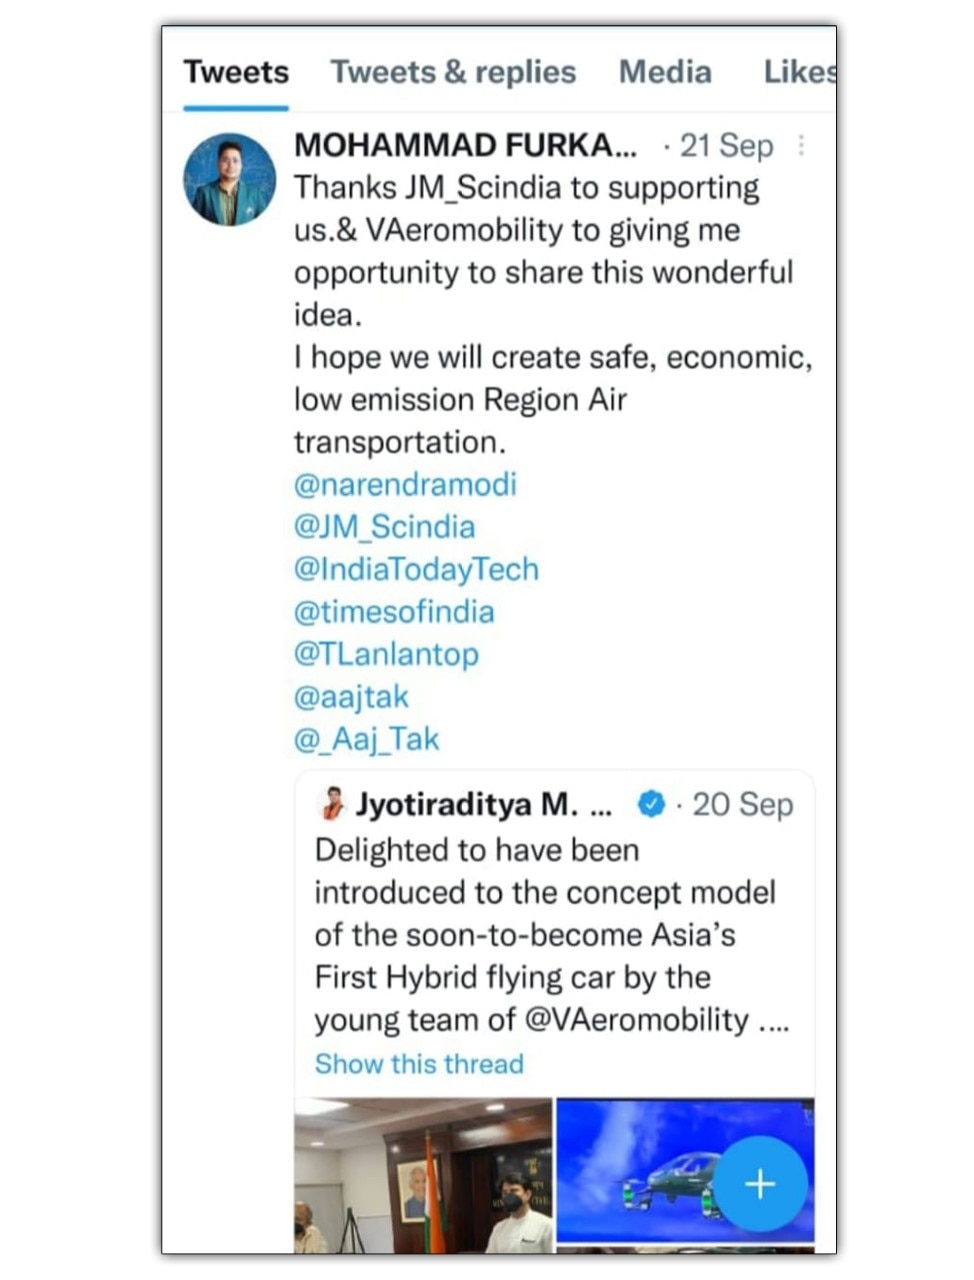Screen dimensions: 974x1280
Task: Open the Tweets & replies tab
Action: [453, 72]
